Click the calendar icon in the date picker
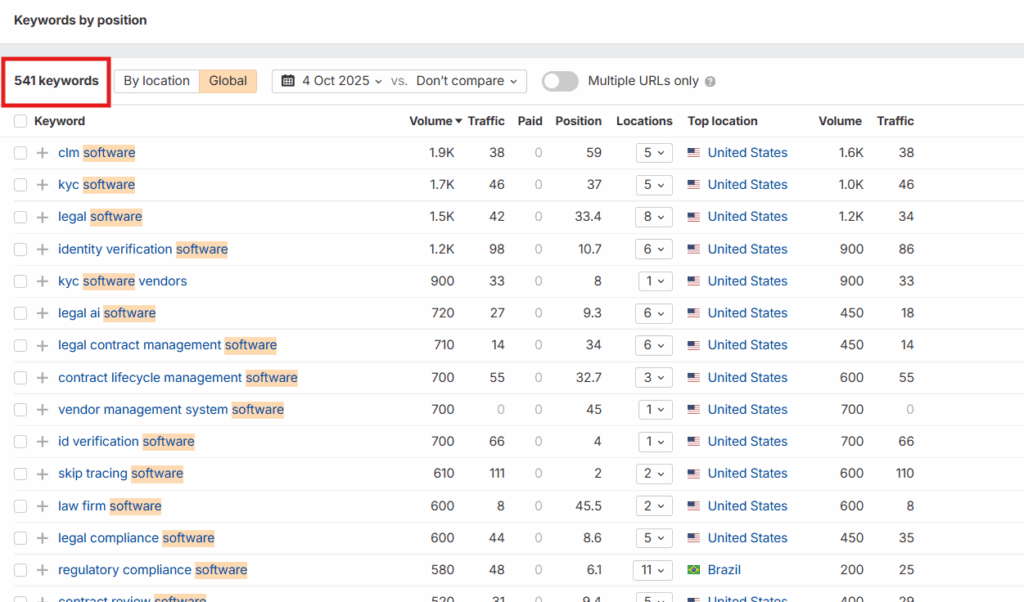Screen dimensions: 1024x602 tap(288, 81)
